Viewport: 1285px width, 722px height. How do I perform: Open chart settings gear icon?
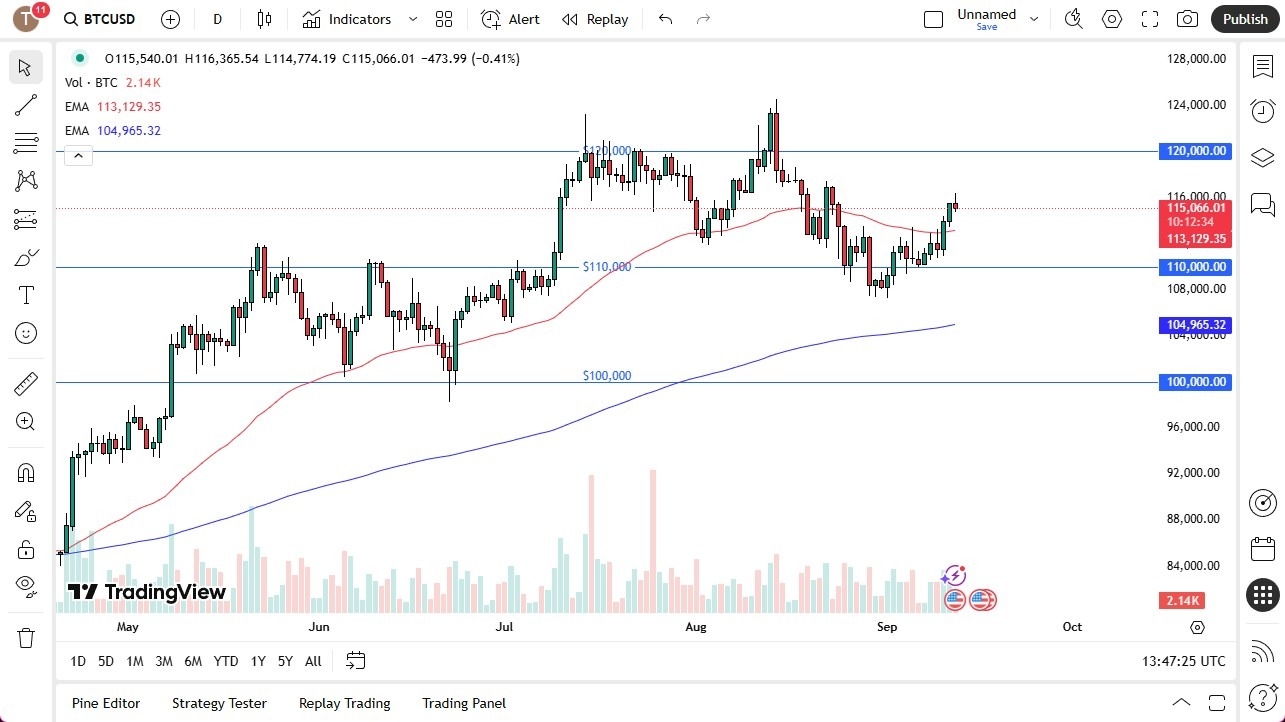click(x=1111, y=18)
